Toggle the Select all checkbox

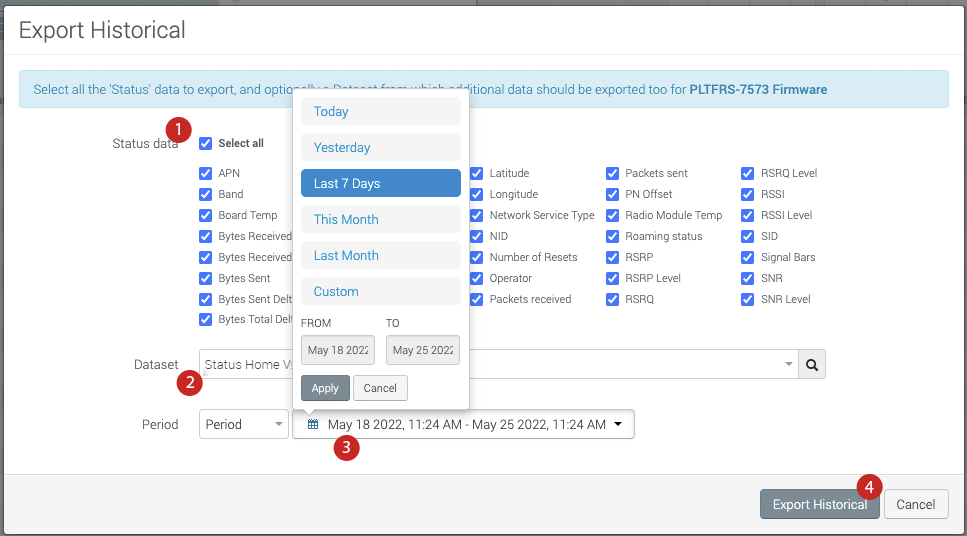pos(206,143)
